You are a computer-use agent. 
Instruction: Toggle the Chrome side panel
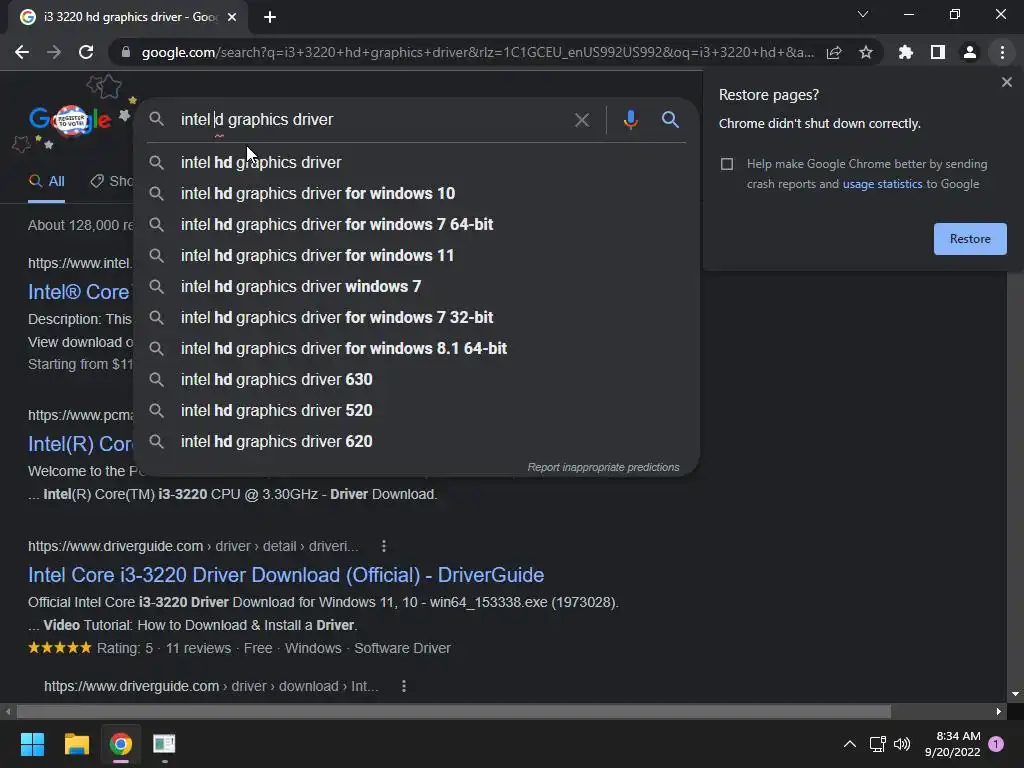click(x=938, y=52)
